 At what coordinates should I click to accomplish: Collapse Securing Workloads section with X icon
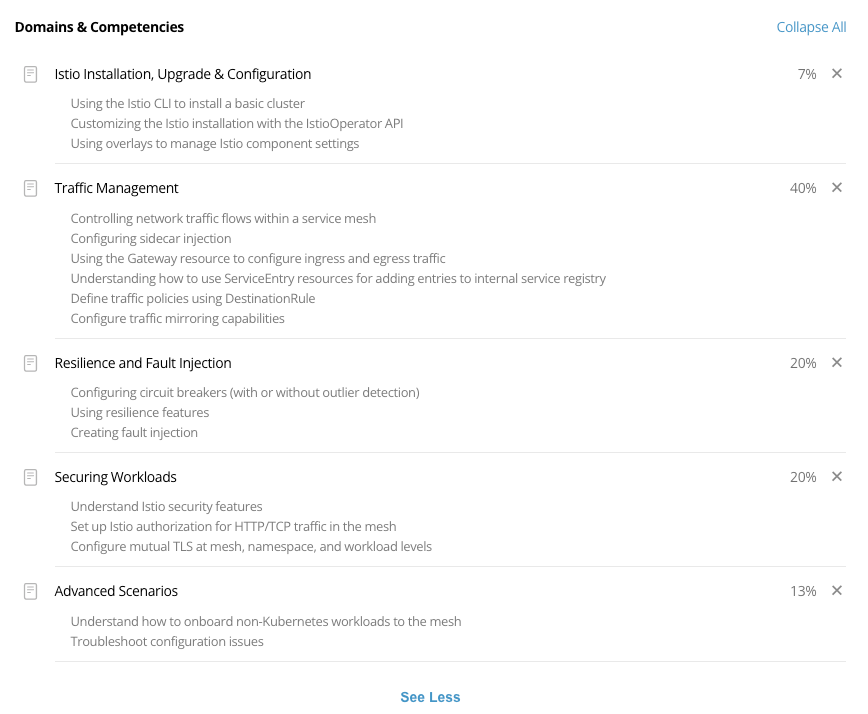(836, 477)
